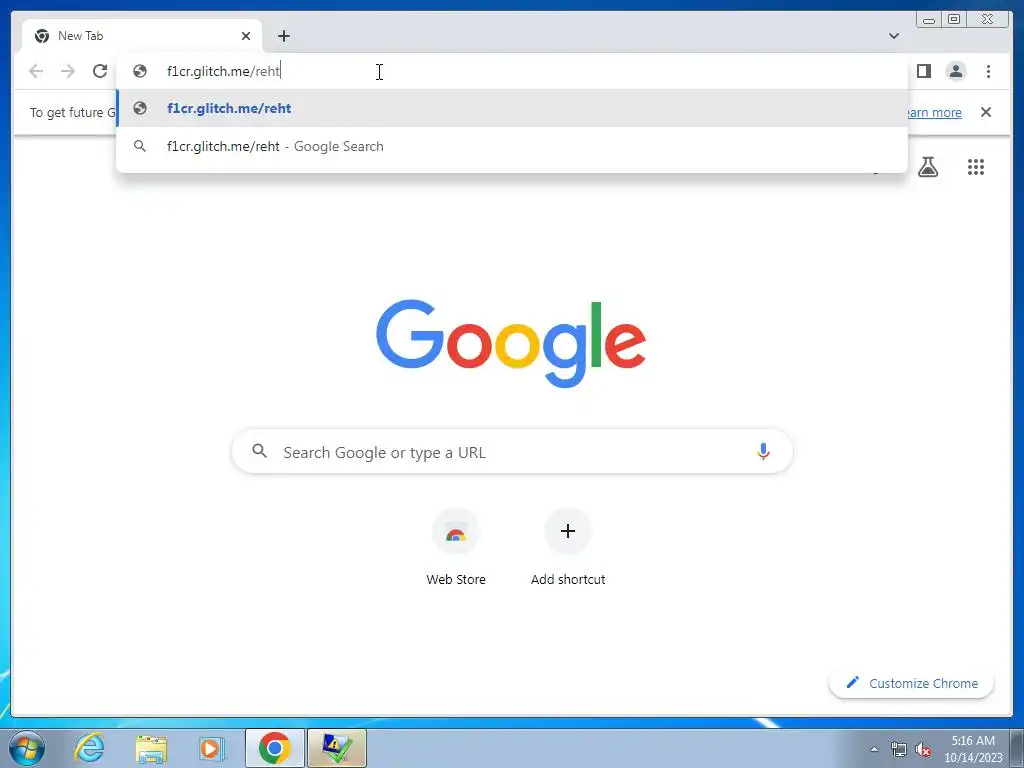
Task: Click Add shortcut tile
Action: click(x=568, y=547)
